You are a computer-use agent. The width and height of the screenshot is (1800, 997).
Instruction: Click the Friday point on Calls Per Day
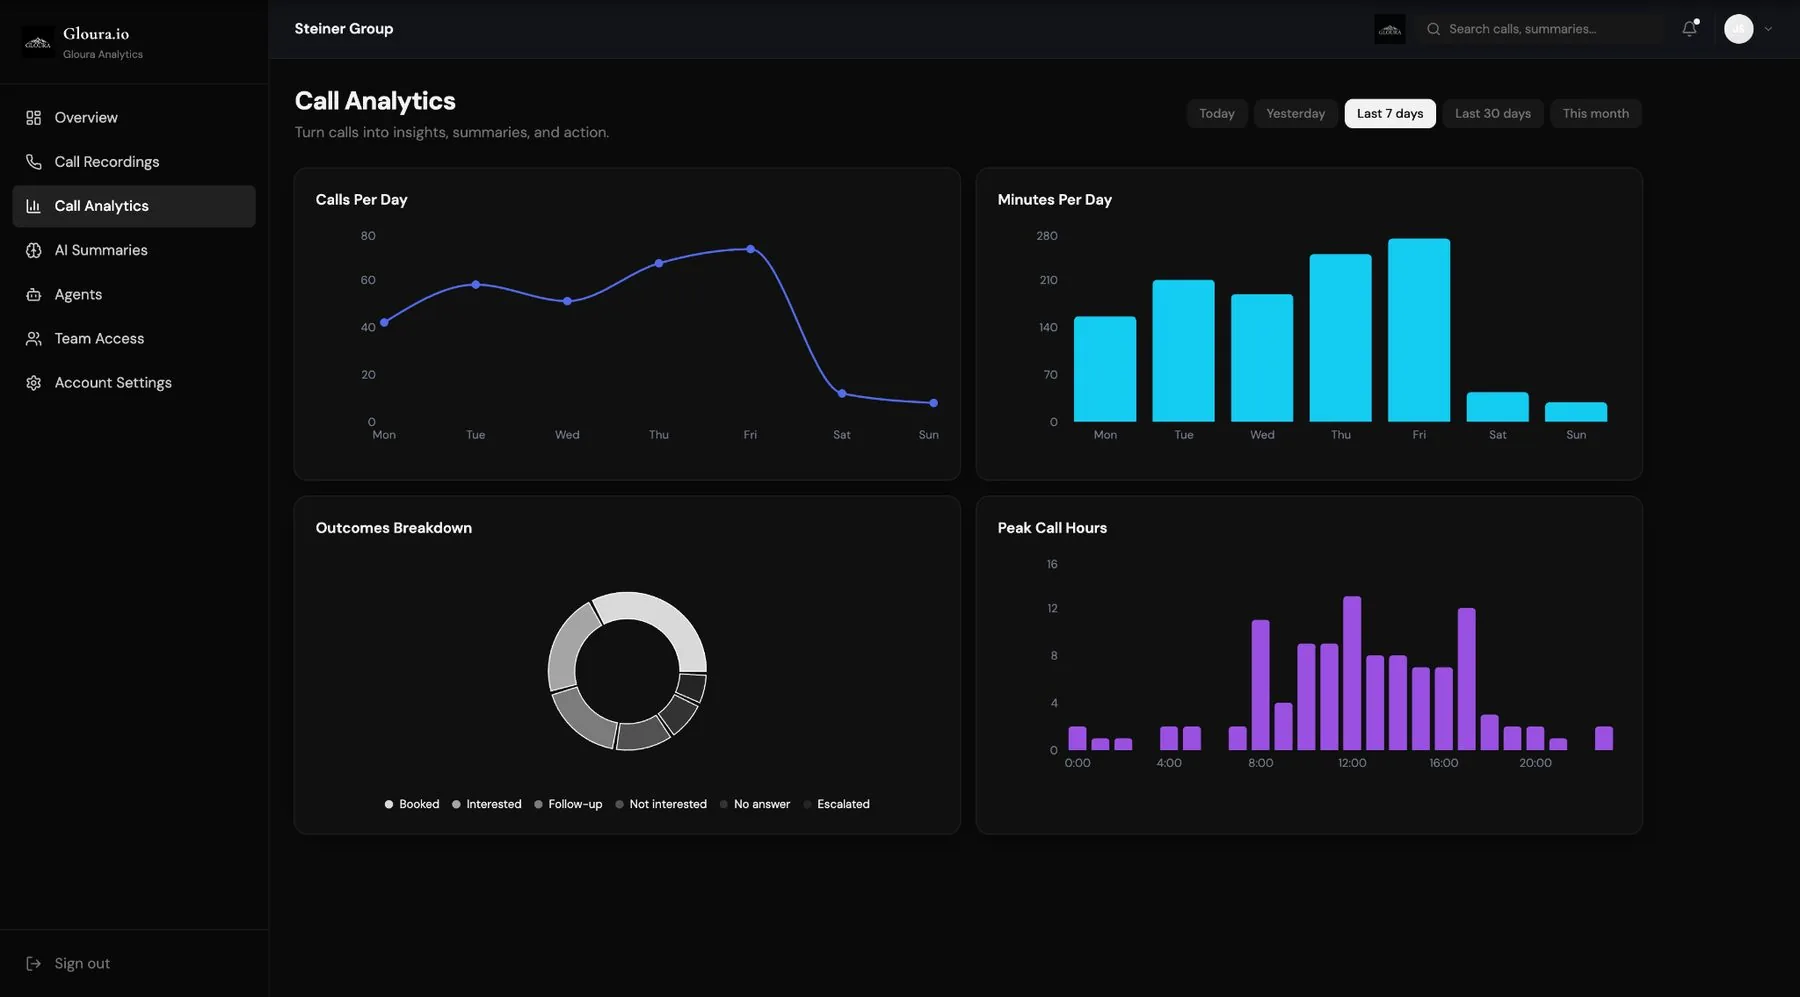click(x=751, y=249)
